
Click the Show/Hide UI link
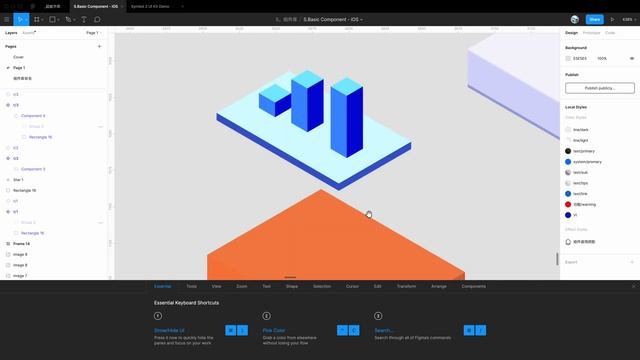tap(169, 330)
